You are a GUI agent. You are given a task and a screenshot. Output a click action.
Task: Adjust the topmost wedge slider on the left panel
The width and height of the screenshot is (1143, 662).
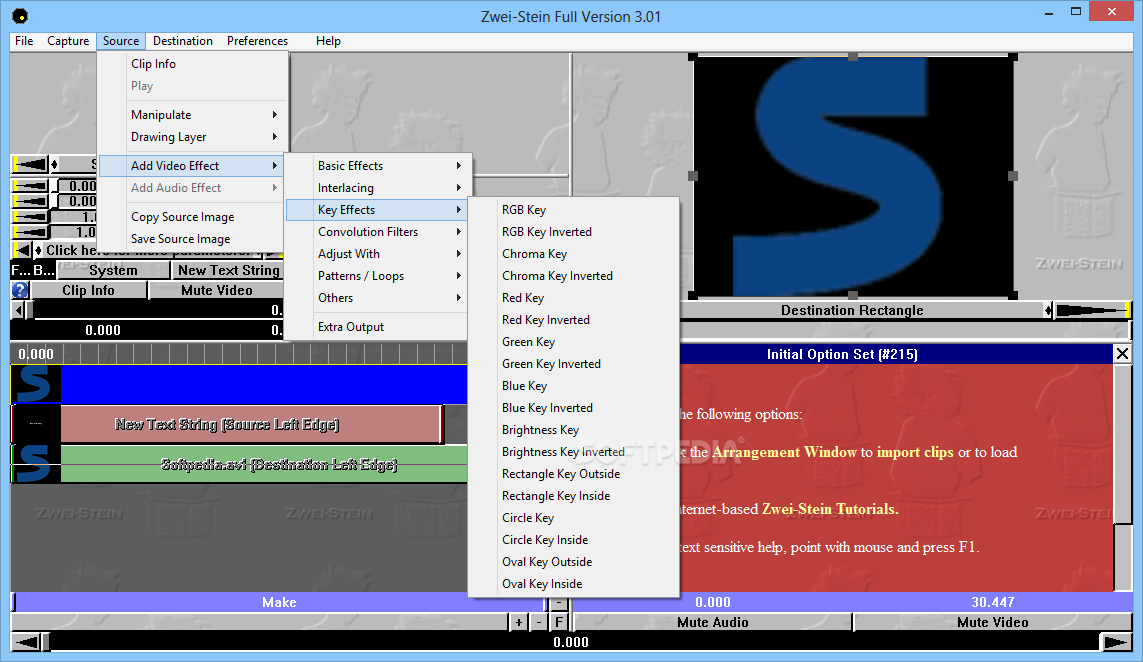[30, 164]
